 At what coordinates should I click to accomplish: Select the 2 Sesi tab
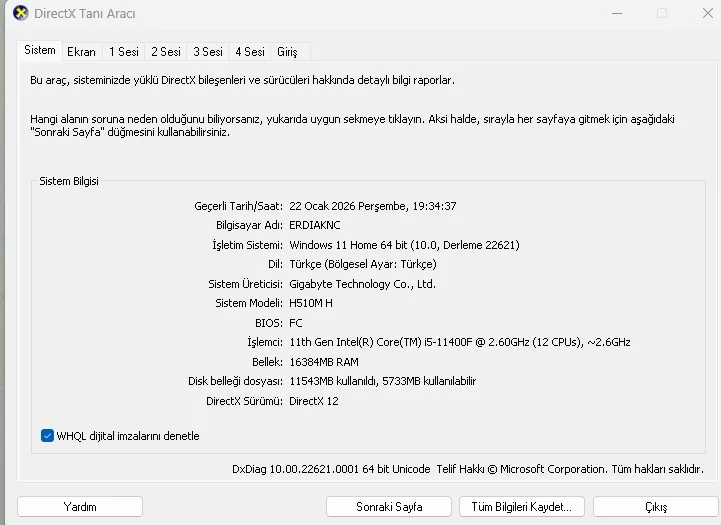coord(166,52)
